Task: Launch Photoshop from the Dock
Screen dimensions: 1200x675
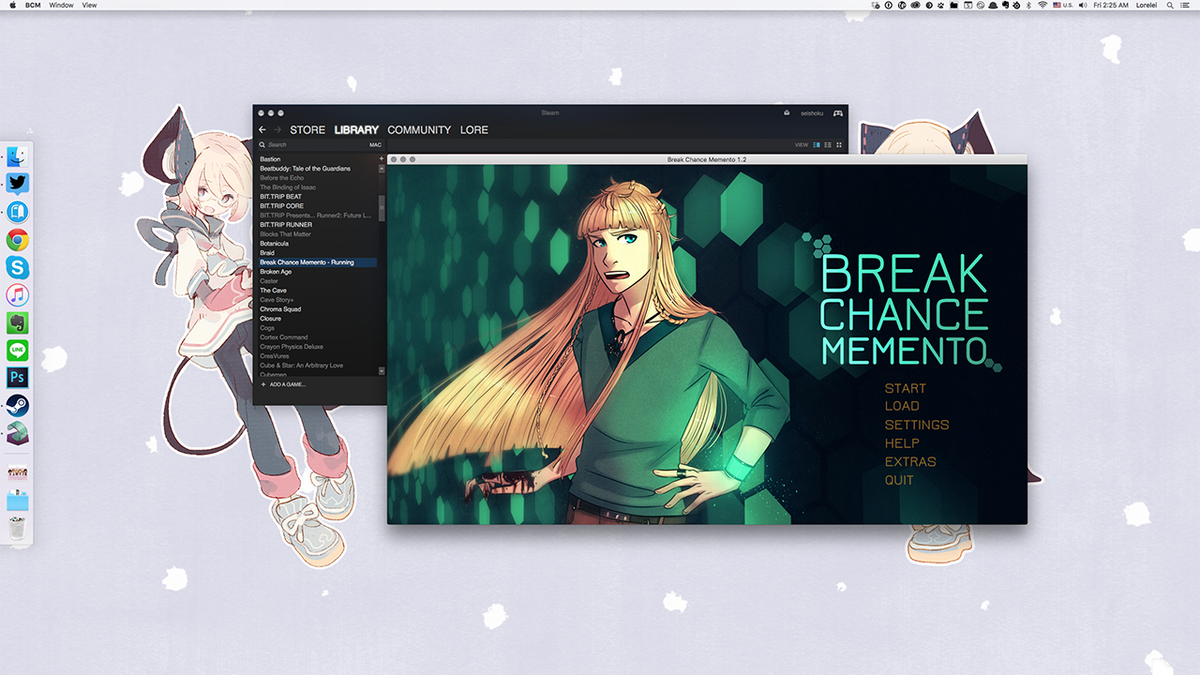Action: [x=17, y=377]
